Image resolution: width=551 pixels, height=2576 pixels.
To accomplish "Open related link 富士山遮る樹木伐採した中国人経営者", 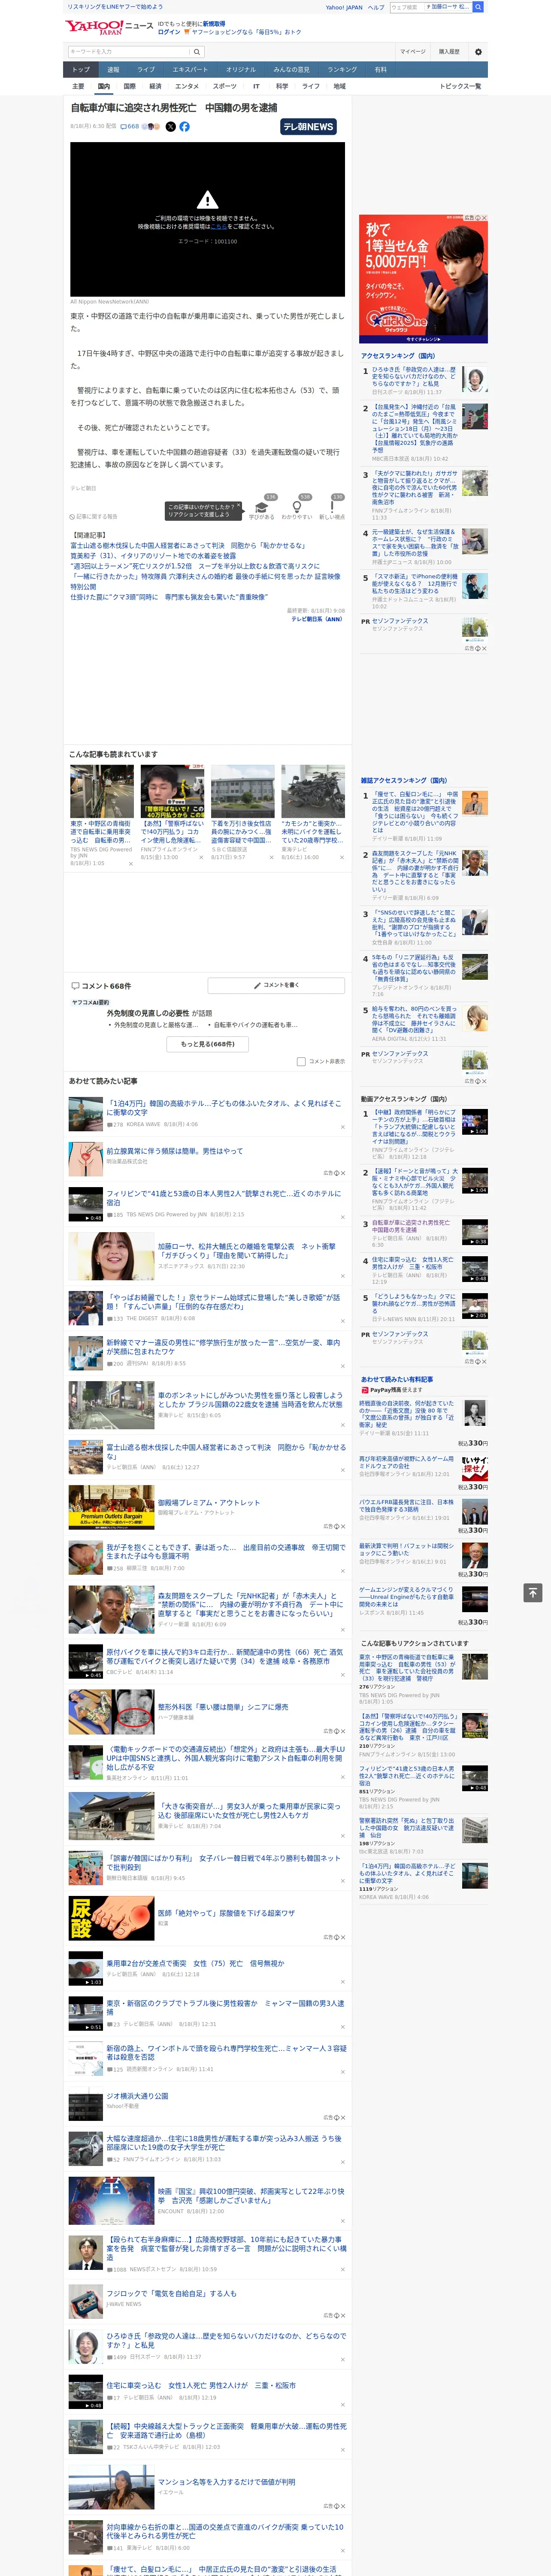I will 187,546.
